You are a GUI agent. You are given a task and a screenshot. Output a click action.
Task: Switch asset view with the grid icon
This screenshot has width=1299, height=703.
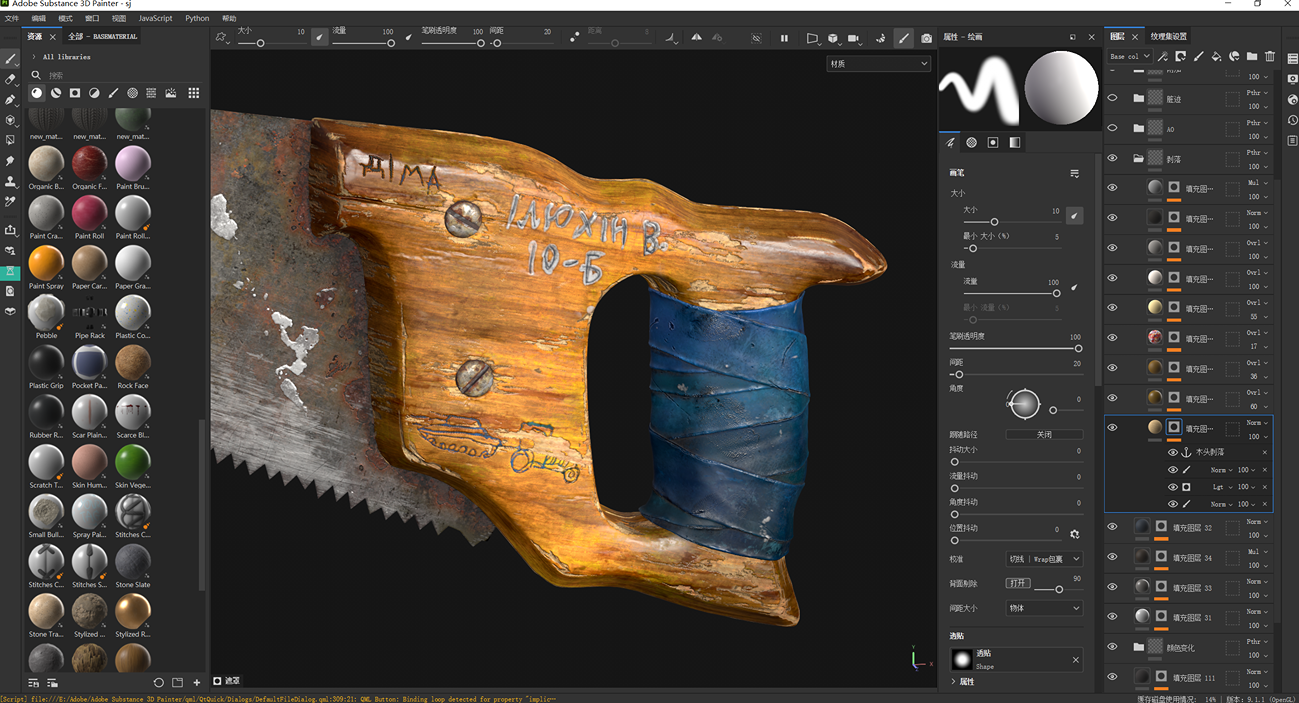click(193, 93)
